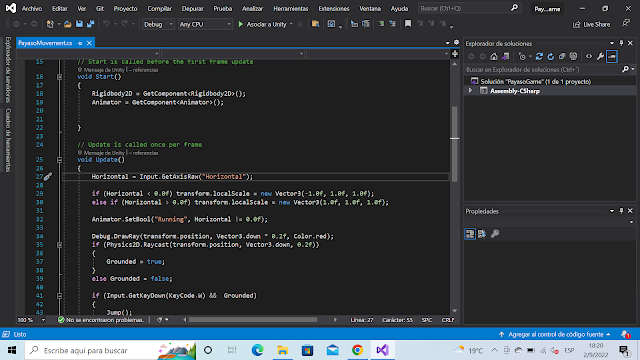Collapse the Start() method outline
This screenshot has height=360, width=640.
point(60,77)
